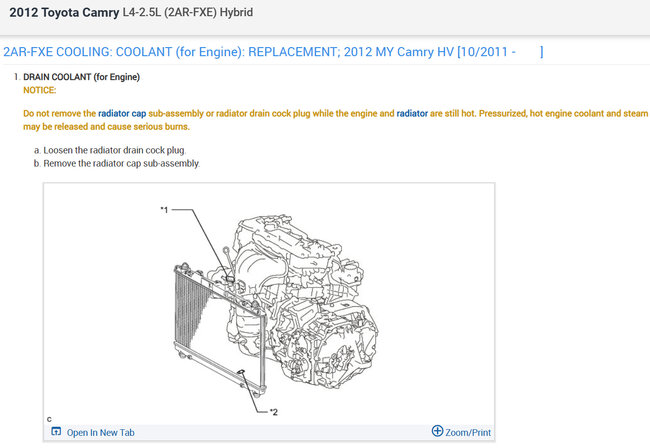Click the engine and radiator diagram image
The image size is (650, 448).
(269, 305)
